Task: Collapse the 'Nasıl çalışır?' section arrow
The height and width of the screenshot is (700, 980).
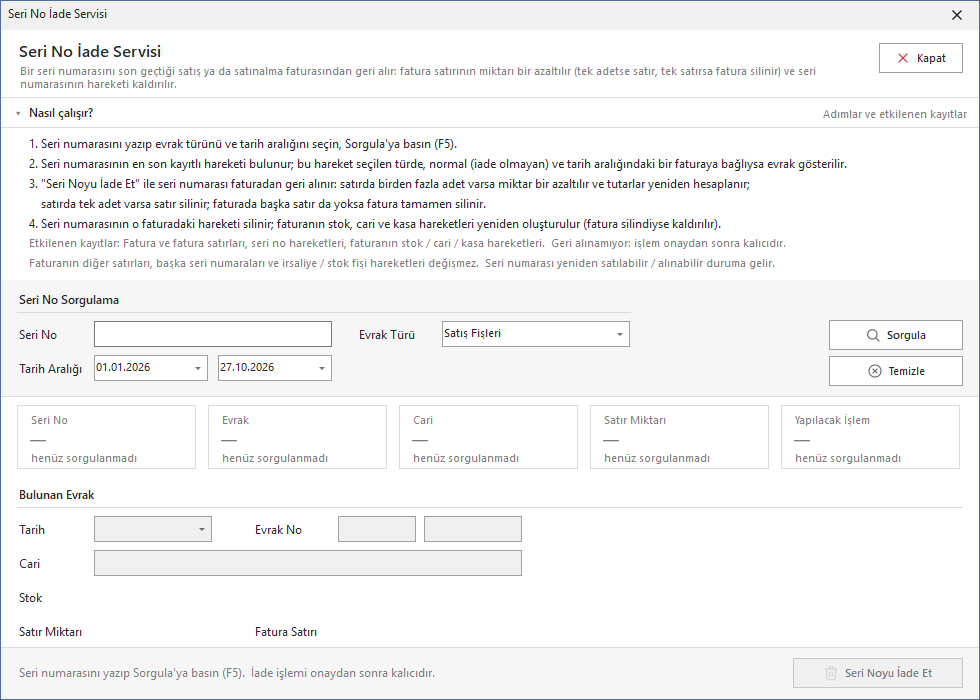Action: pos(18,113)
